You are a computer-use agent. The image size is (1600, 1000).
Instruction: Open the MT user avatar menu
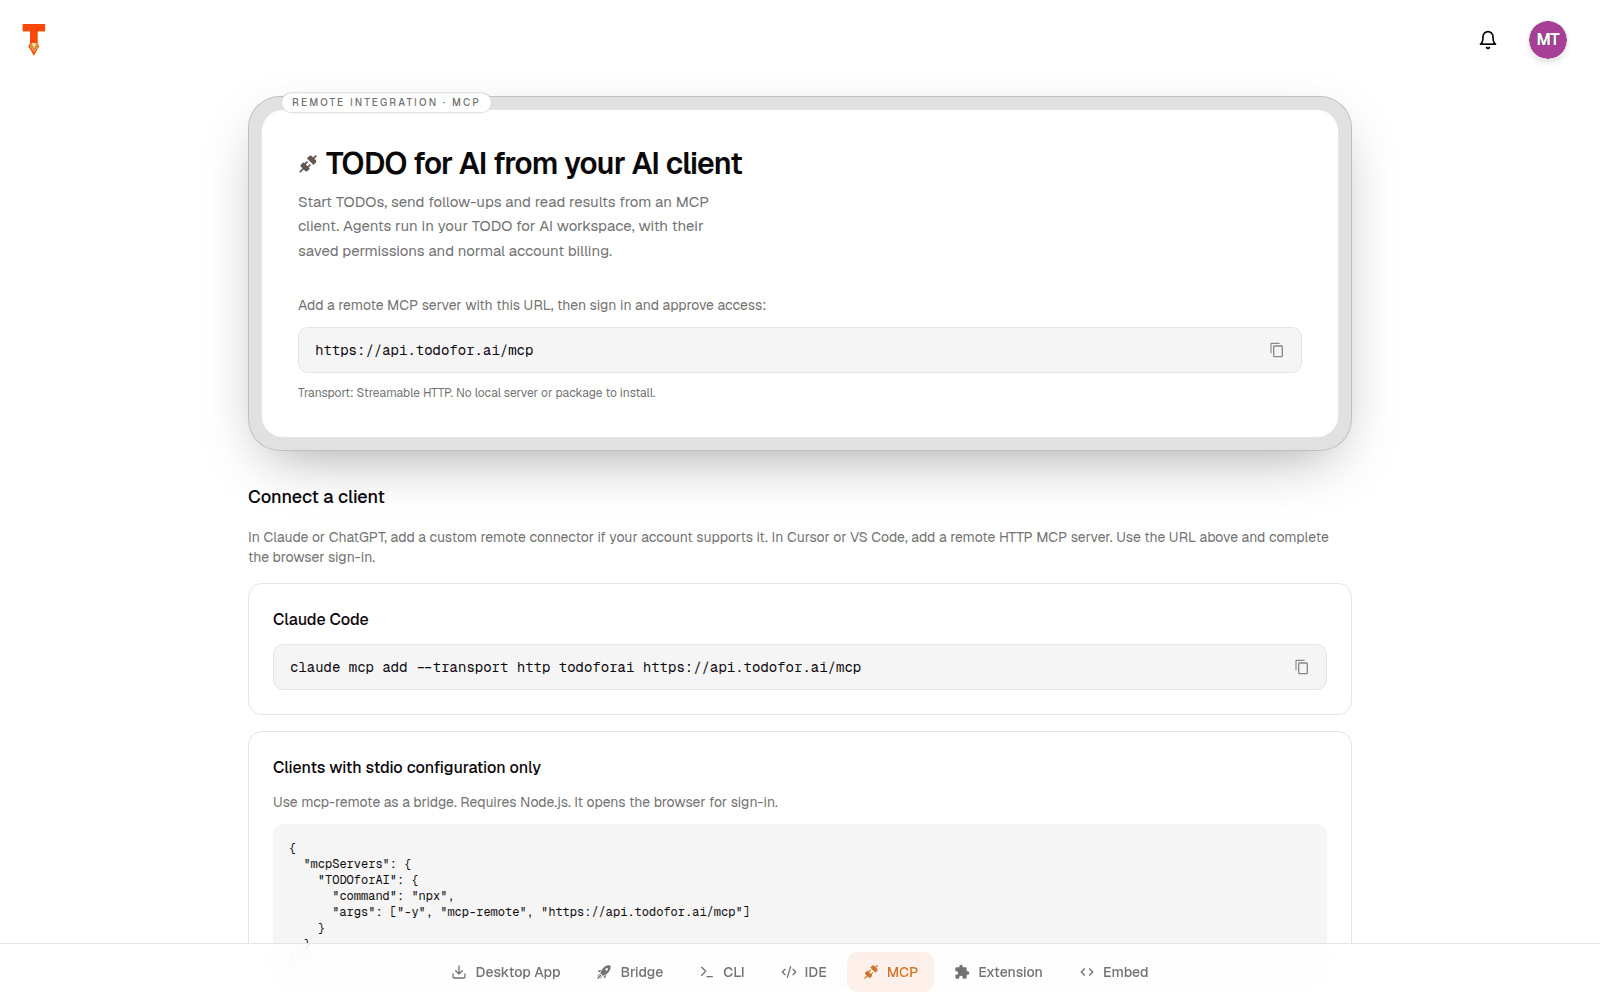click(x=1548, y=40)
